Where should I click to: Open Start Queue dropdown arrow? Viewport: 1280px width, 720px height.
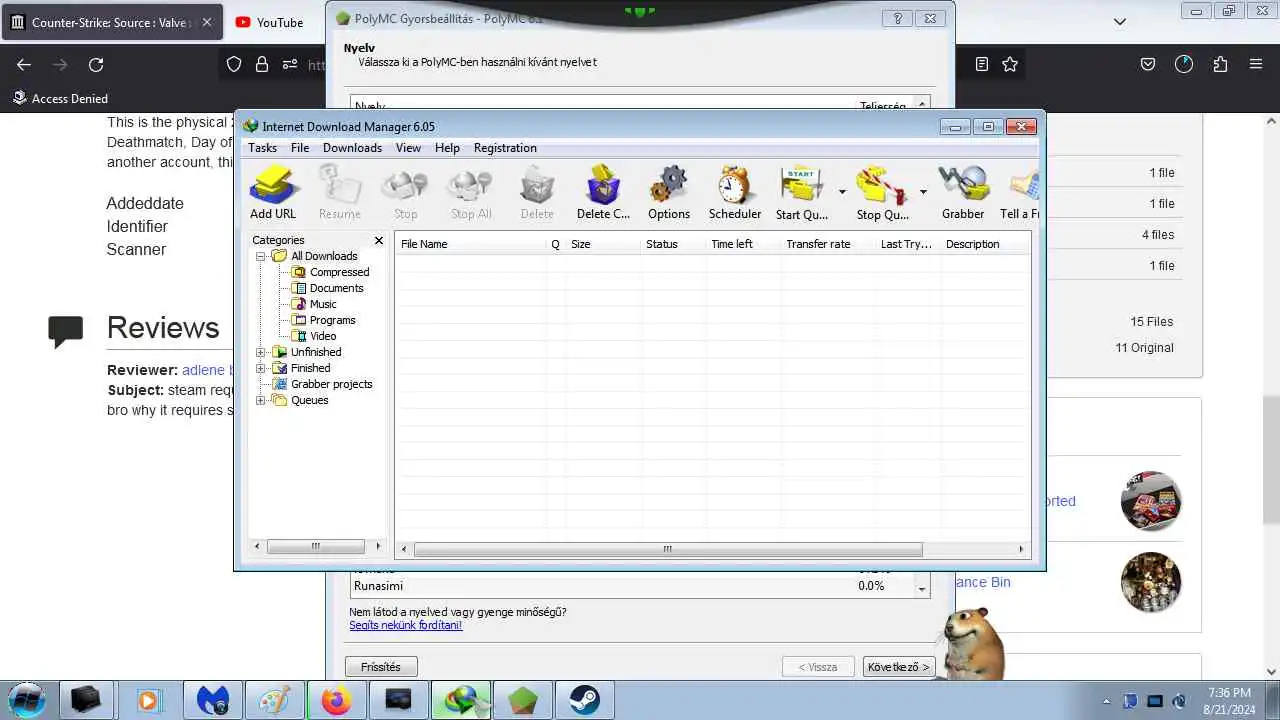click(842, 192)
